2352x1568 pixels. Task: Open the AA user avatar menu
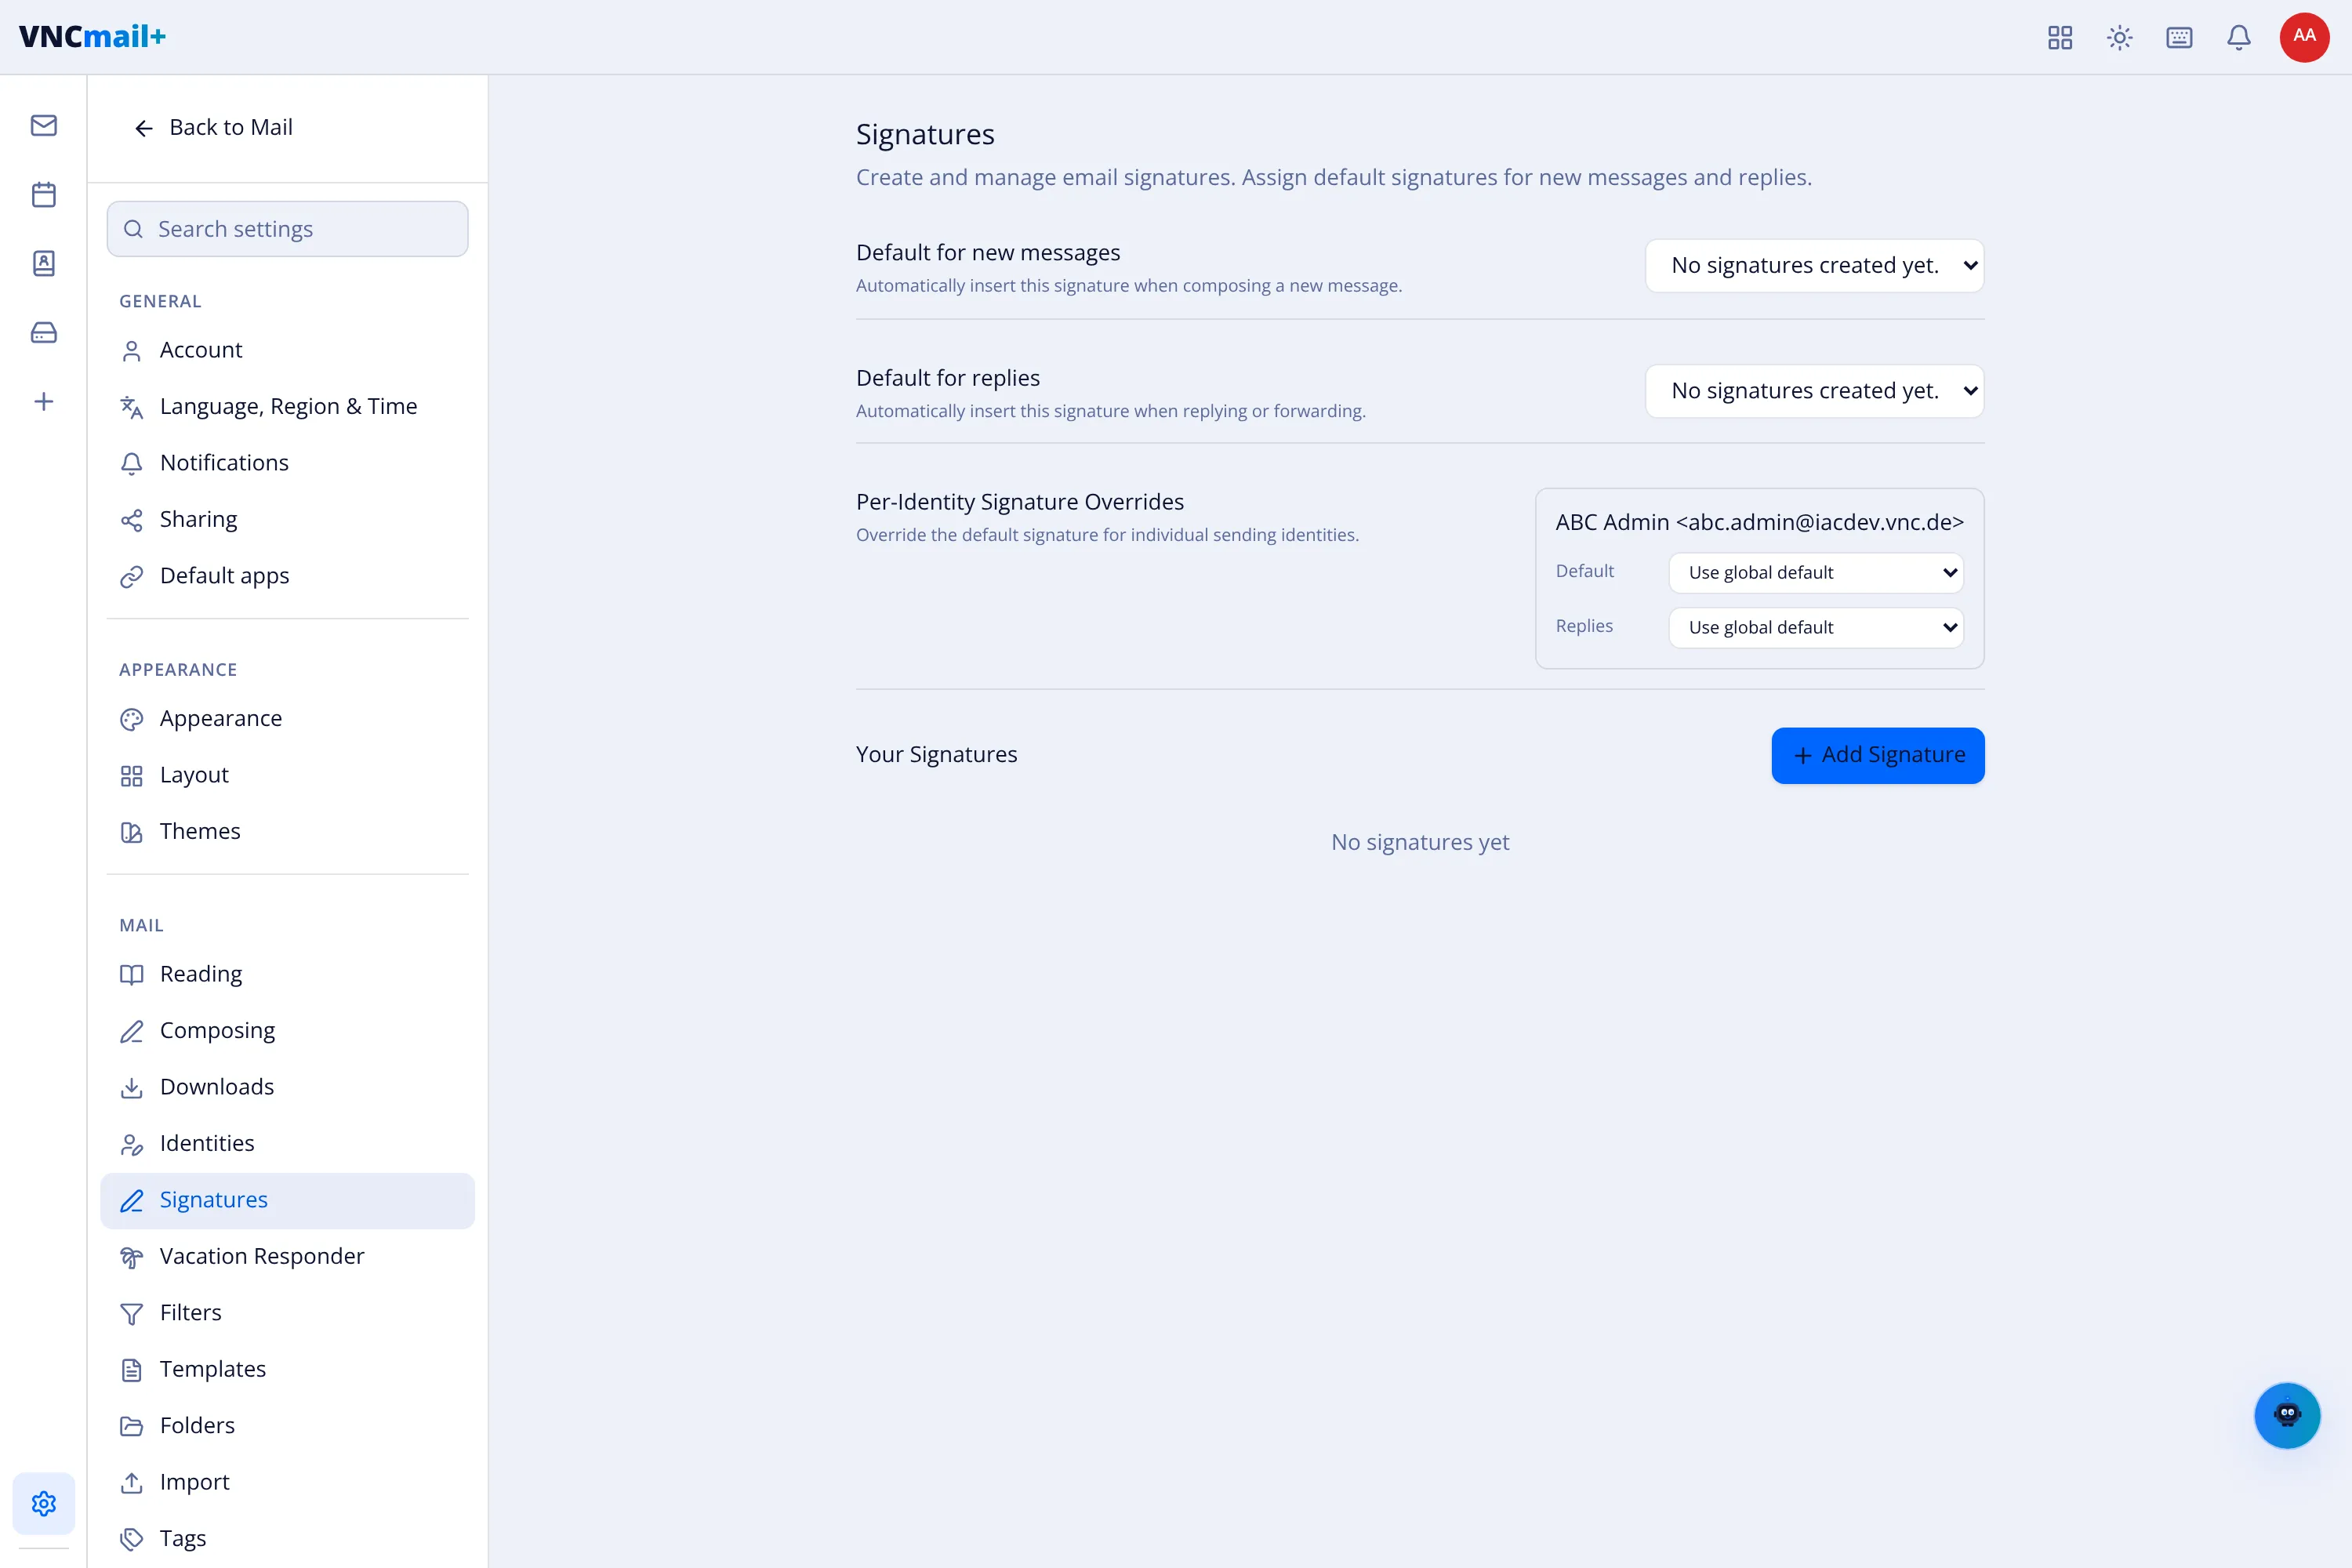pos(2305,37)
